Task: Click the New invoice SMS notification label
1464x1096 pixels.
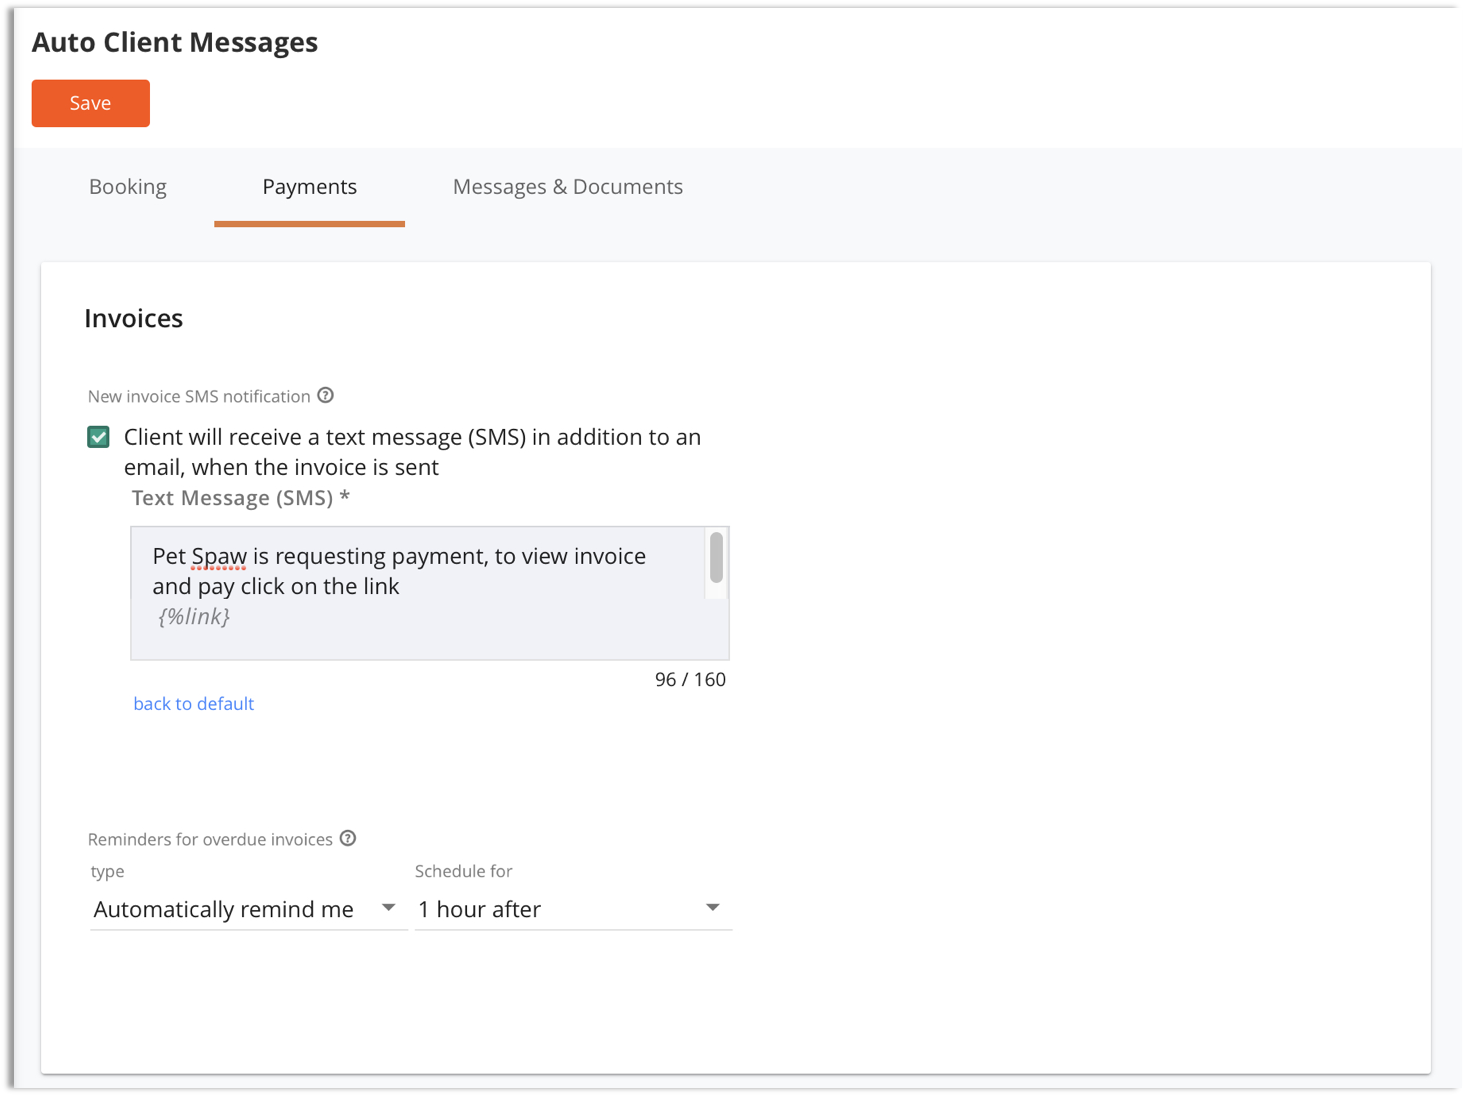Action: tap(199, 397)
